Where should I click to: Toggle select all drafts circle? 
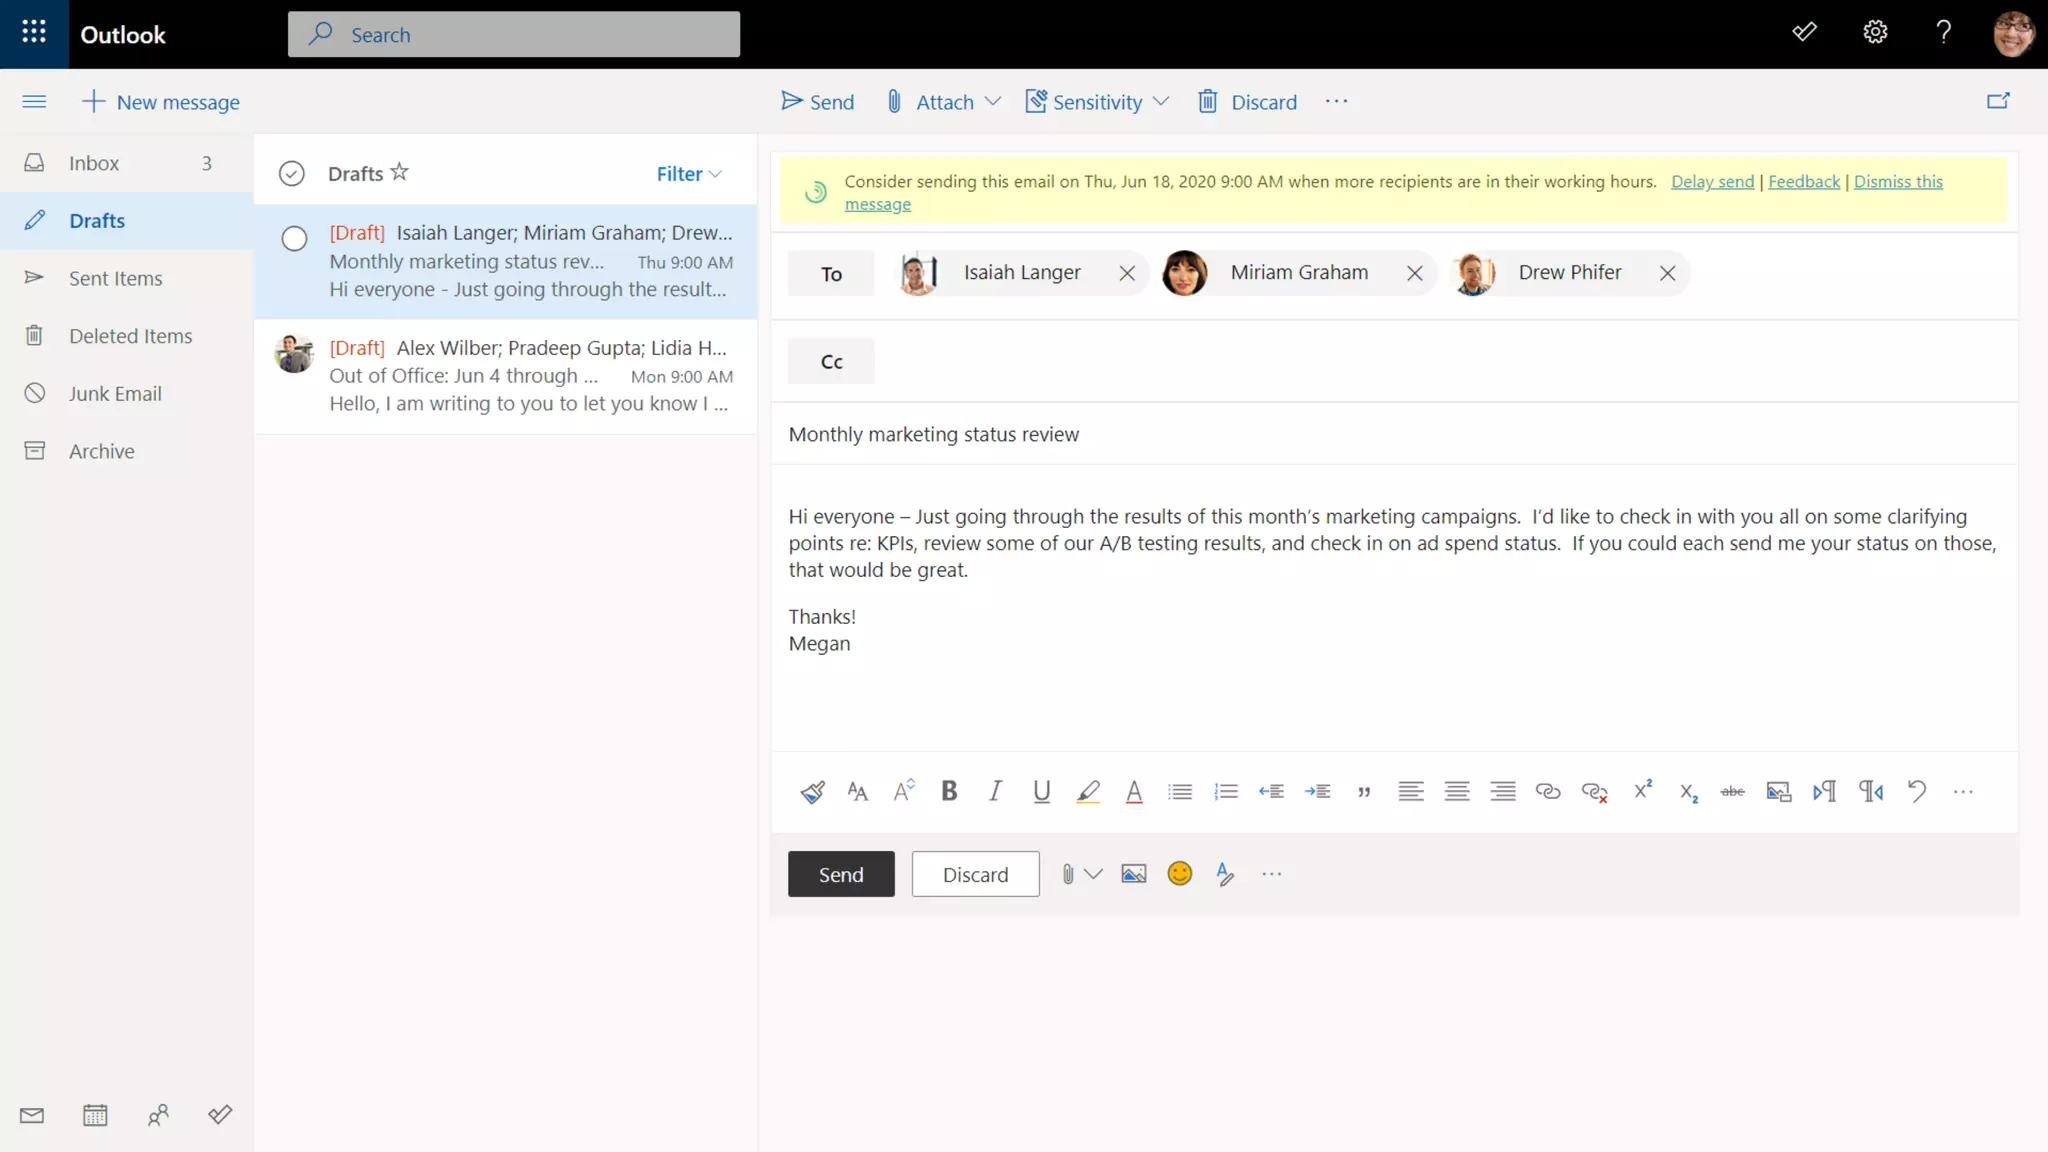(x=291, y=174)
